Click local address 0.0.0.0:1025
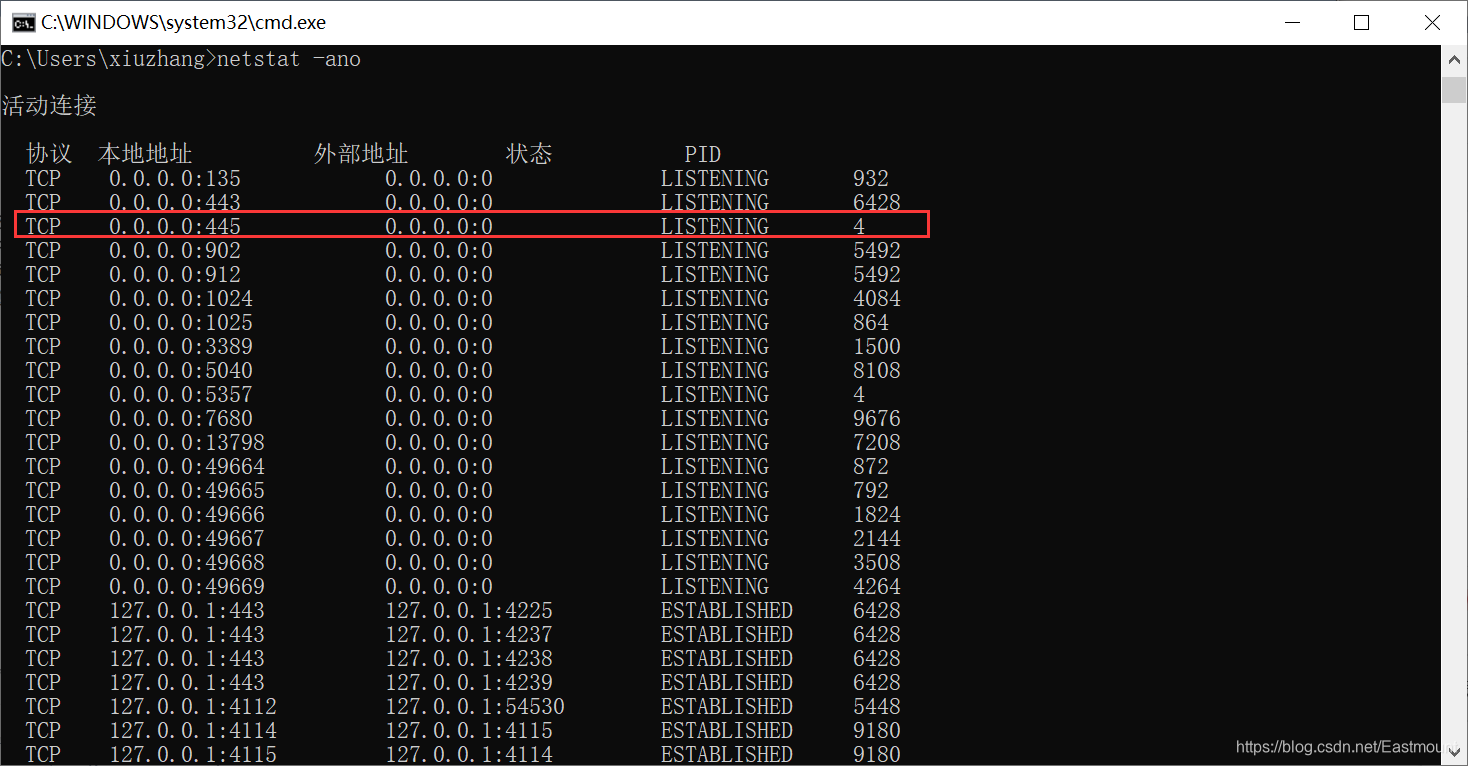1468x766 pixels. point(181,323)
